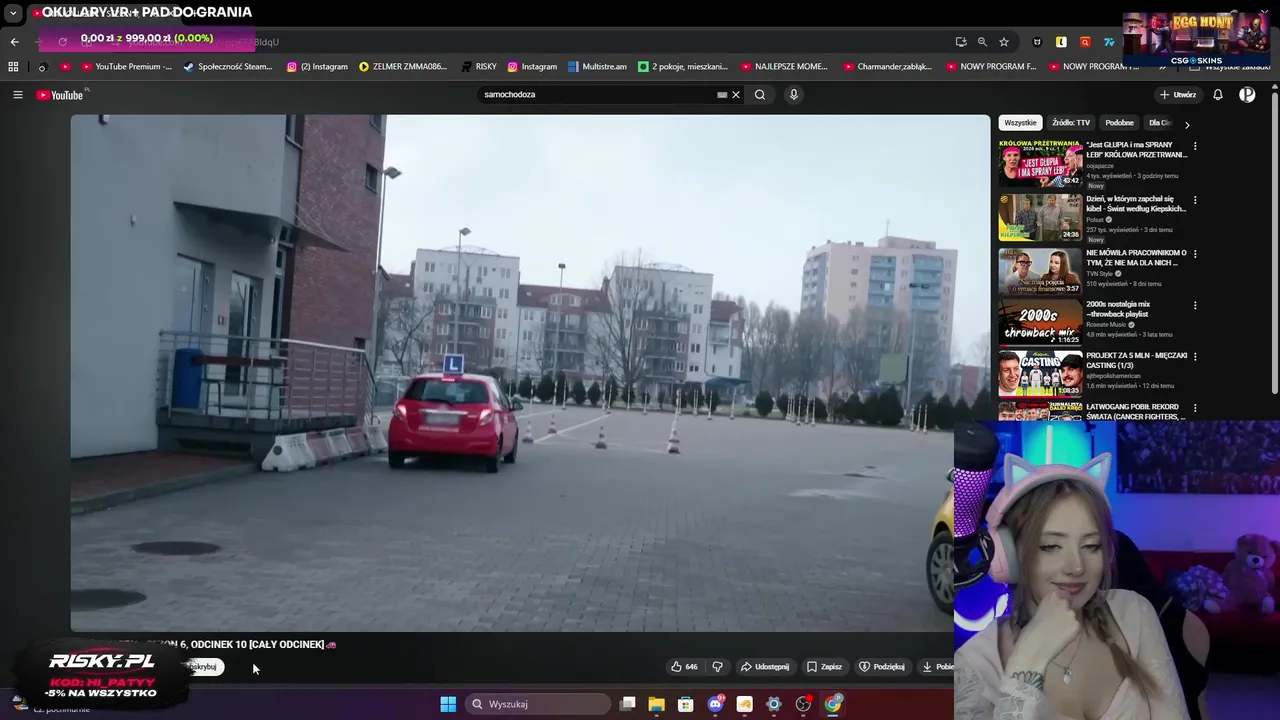Click the Wyszukaj taskbar search box
Viewport: 1280px width, 720px height.
click(x=539, y=704)
